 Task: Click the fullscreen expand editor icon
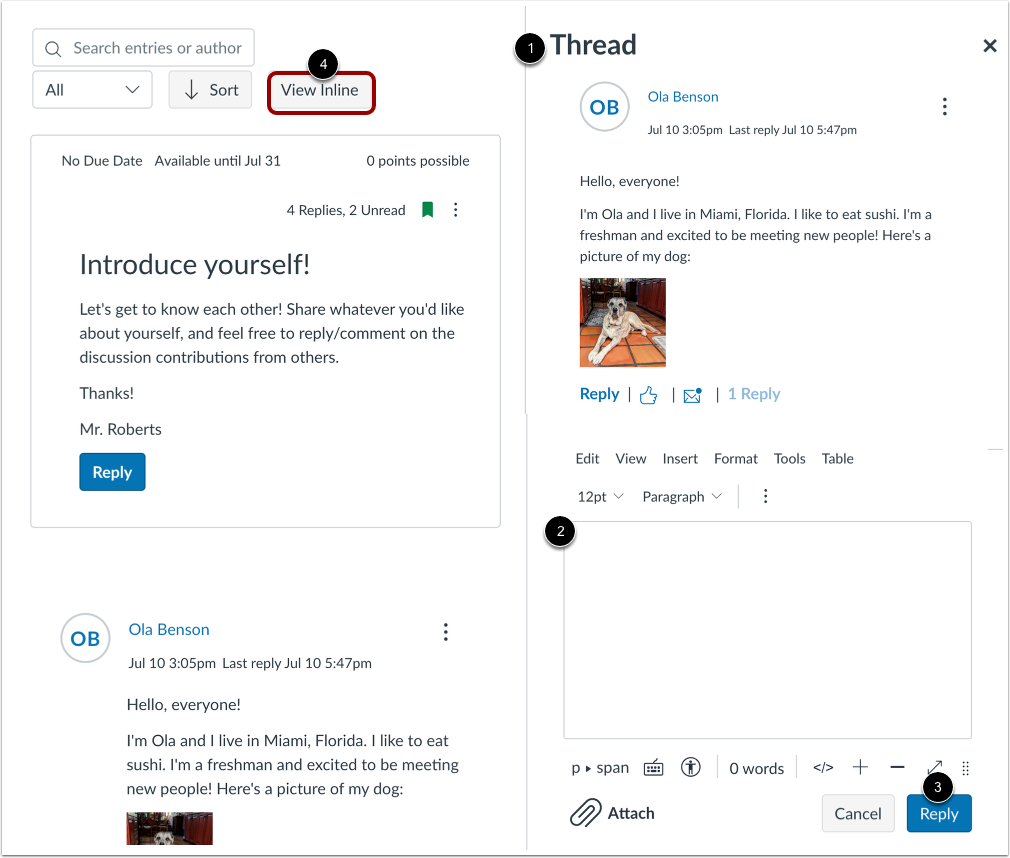click(x=934, y=767)
